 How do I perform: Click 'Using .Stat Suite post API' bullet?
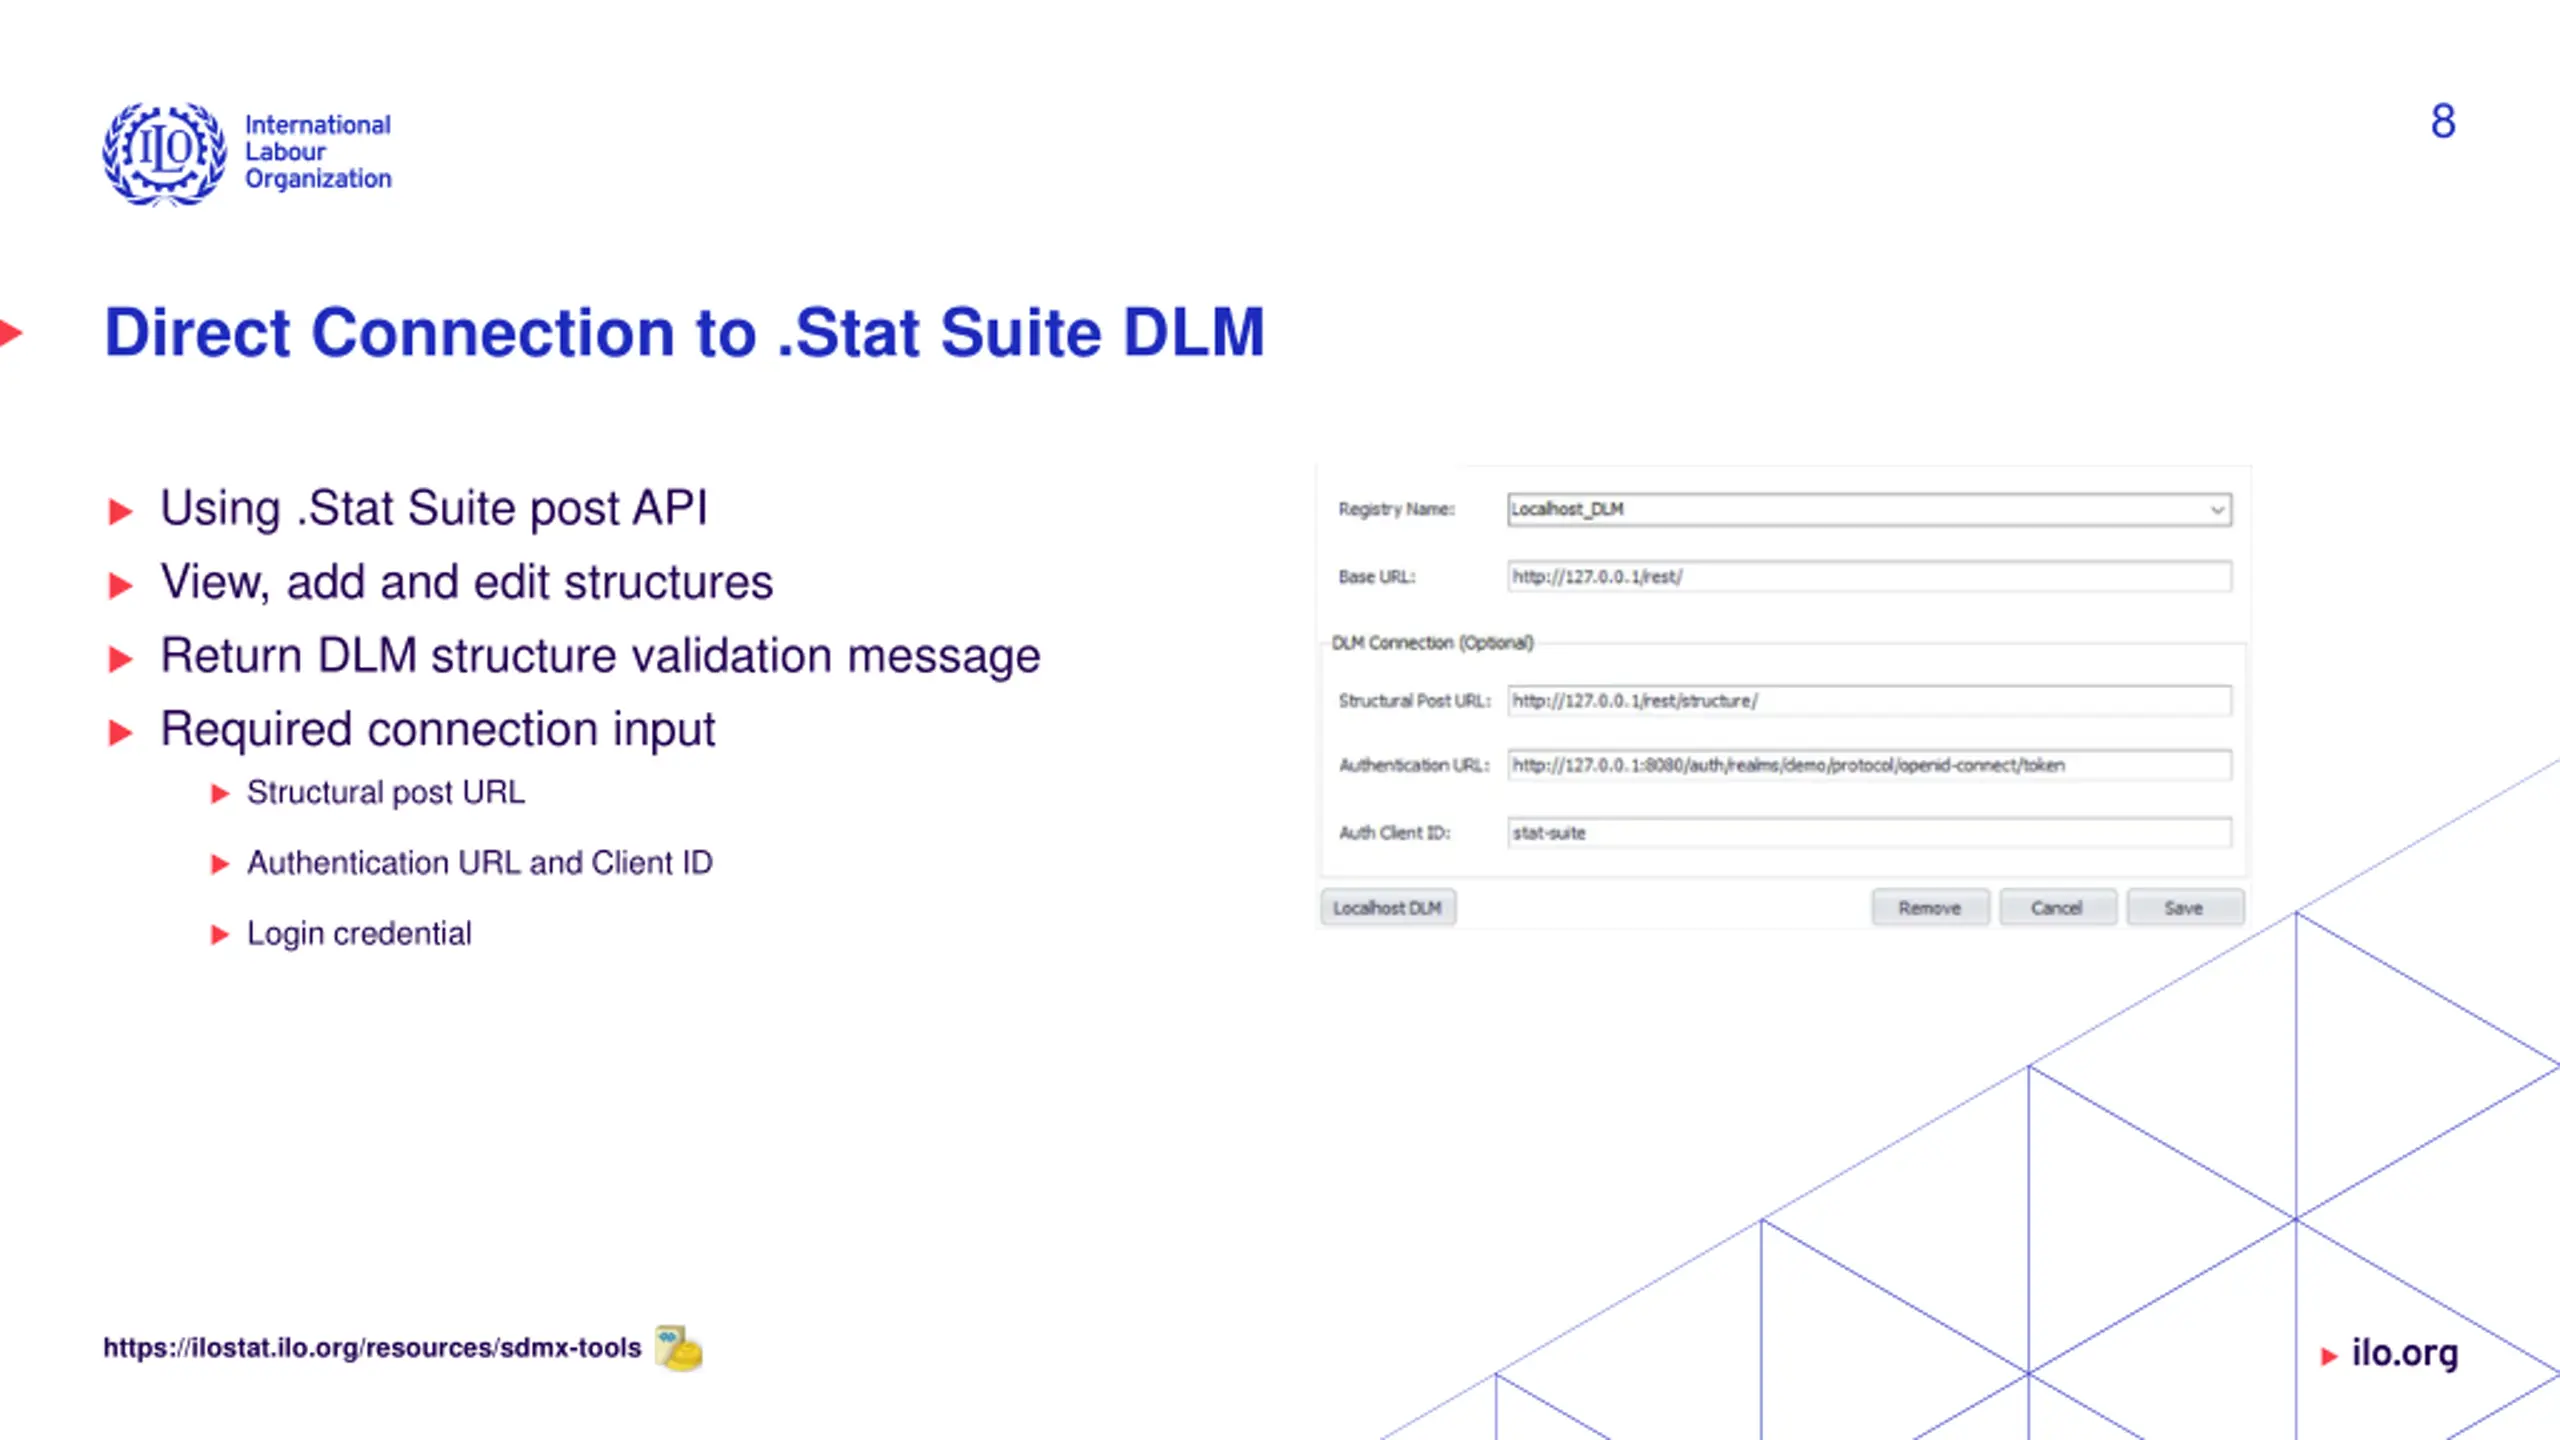point(434,508)
